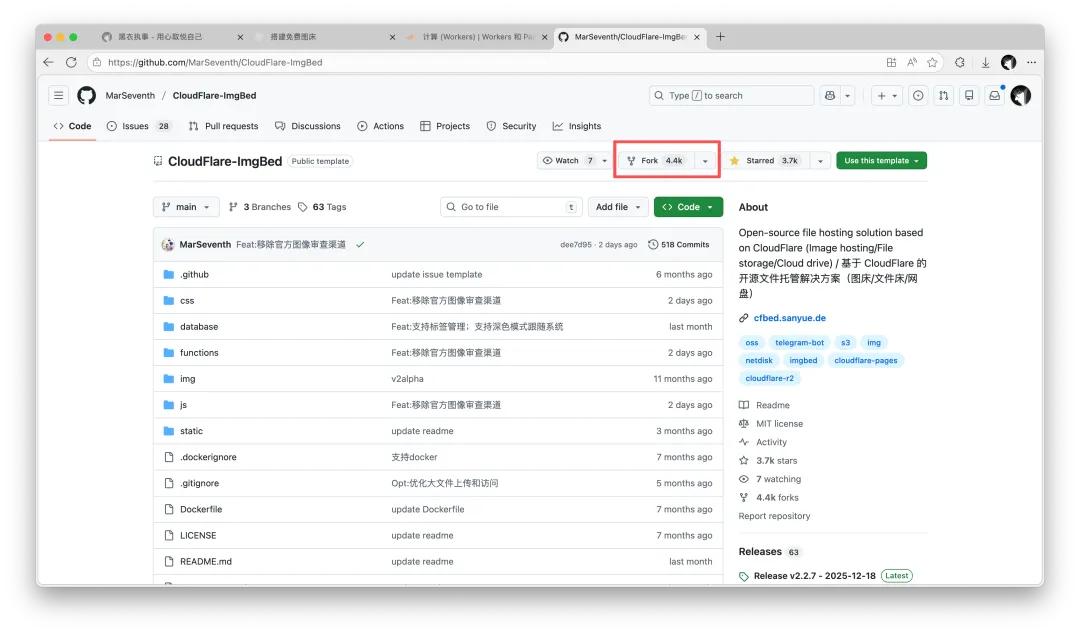Switch to the Issues tab
The image size is (1080, 634).
138,126
